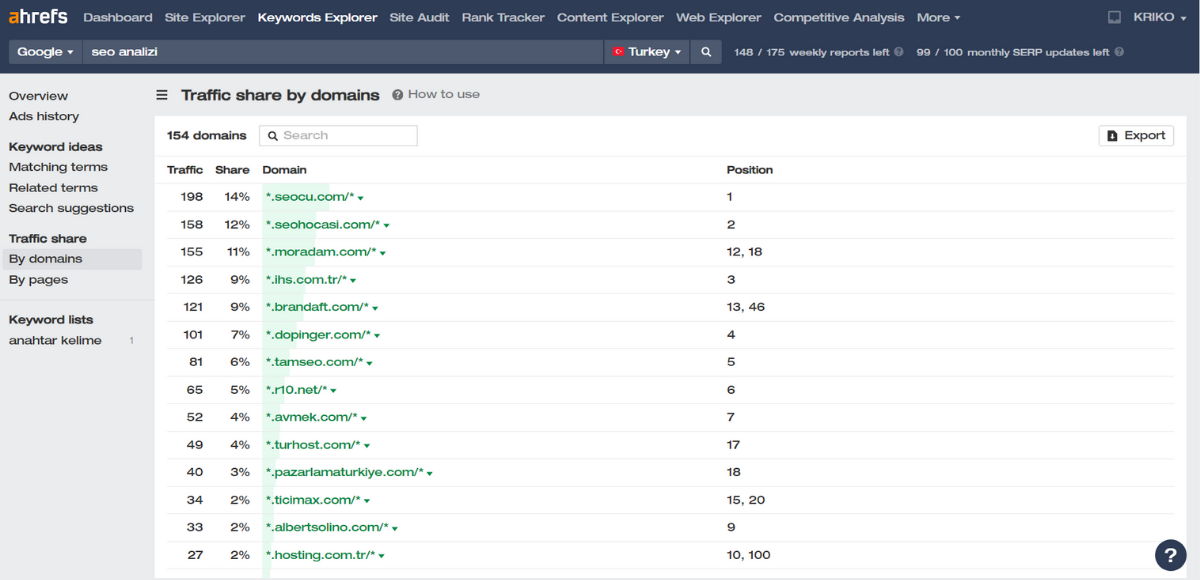Image resolution: width=1200 pixels, height=580 pixels.
Task: Click the How to use help link
Action: click(436, 94)
